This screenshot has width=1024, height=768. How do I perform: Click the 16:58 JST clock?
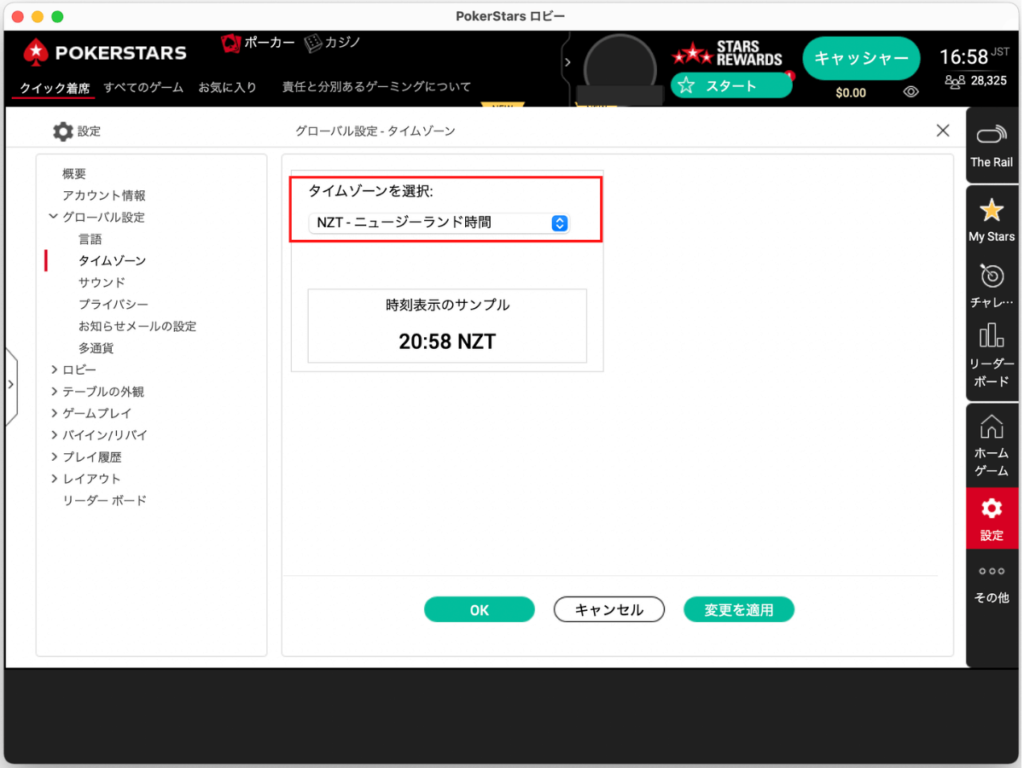(x=973, y=57)
